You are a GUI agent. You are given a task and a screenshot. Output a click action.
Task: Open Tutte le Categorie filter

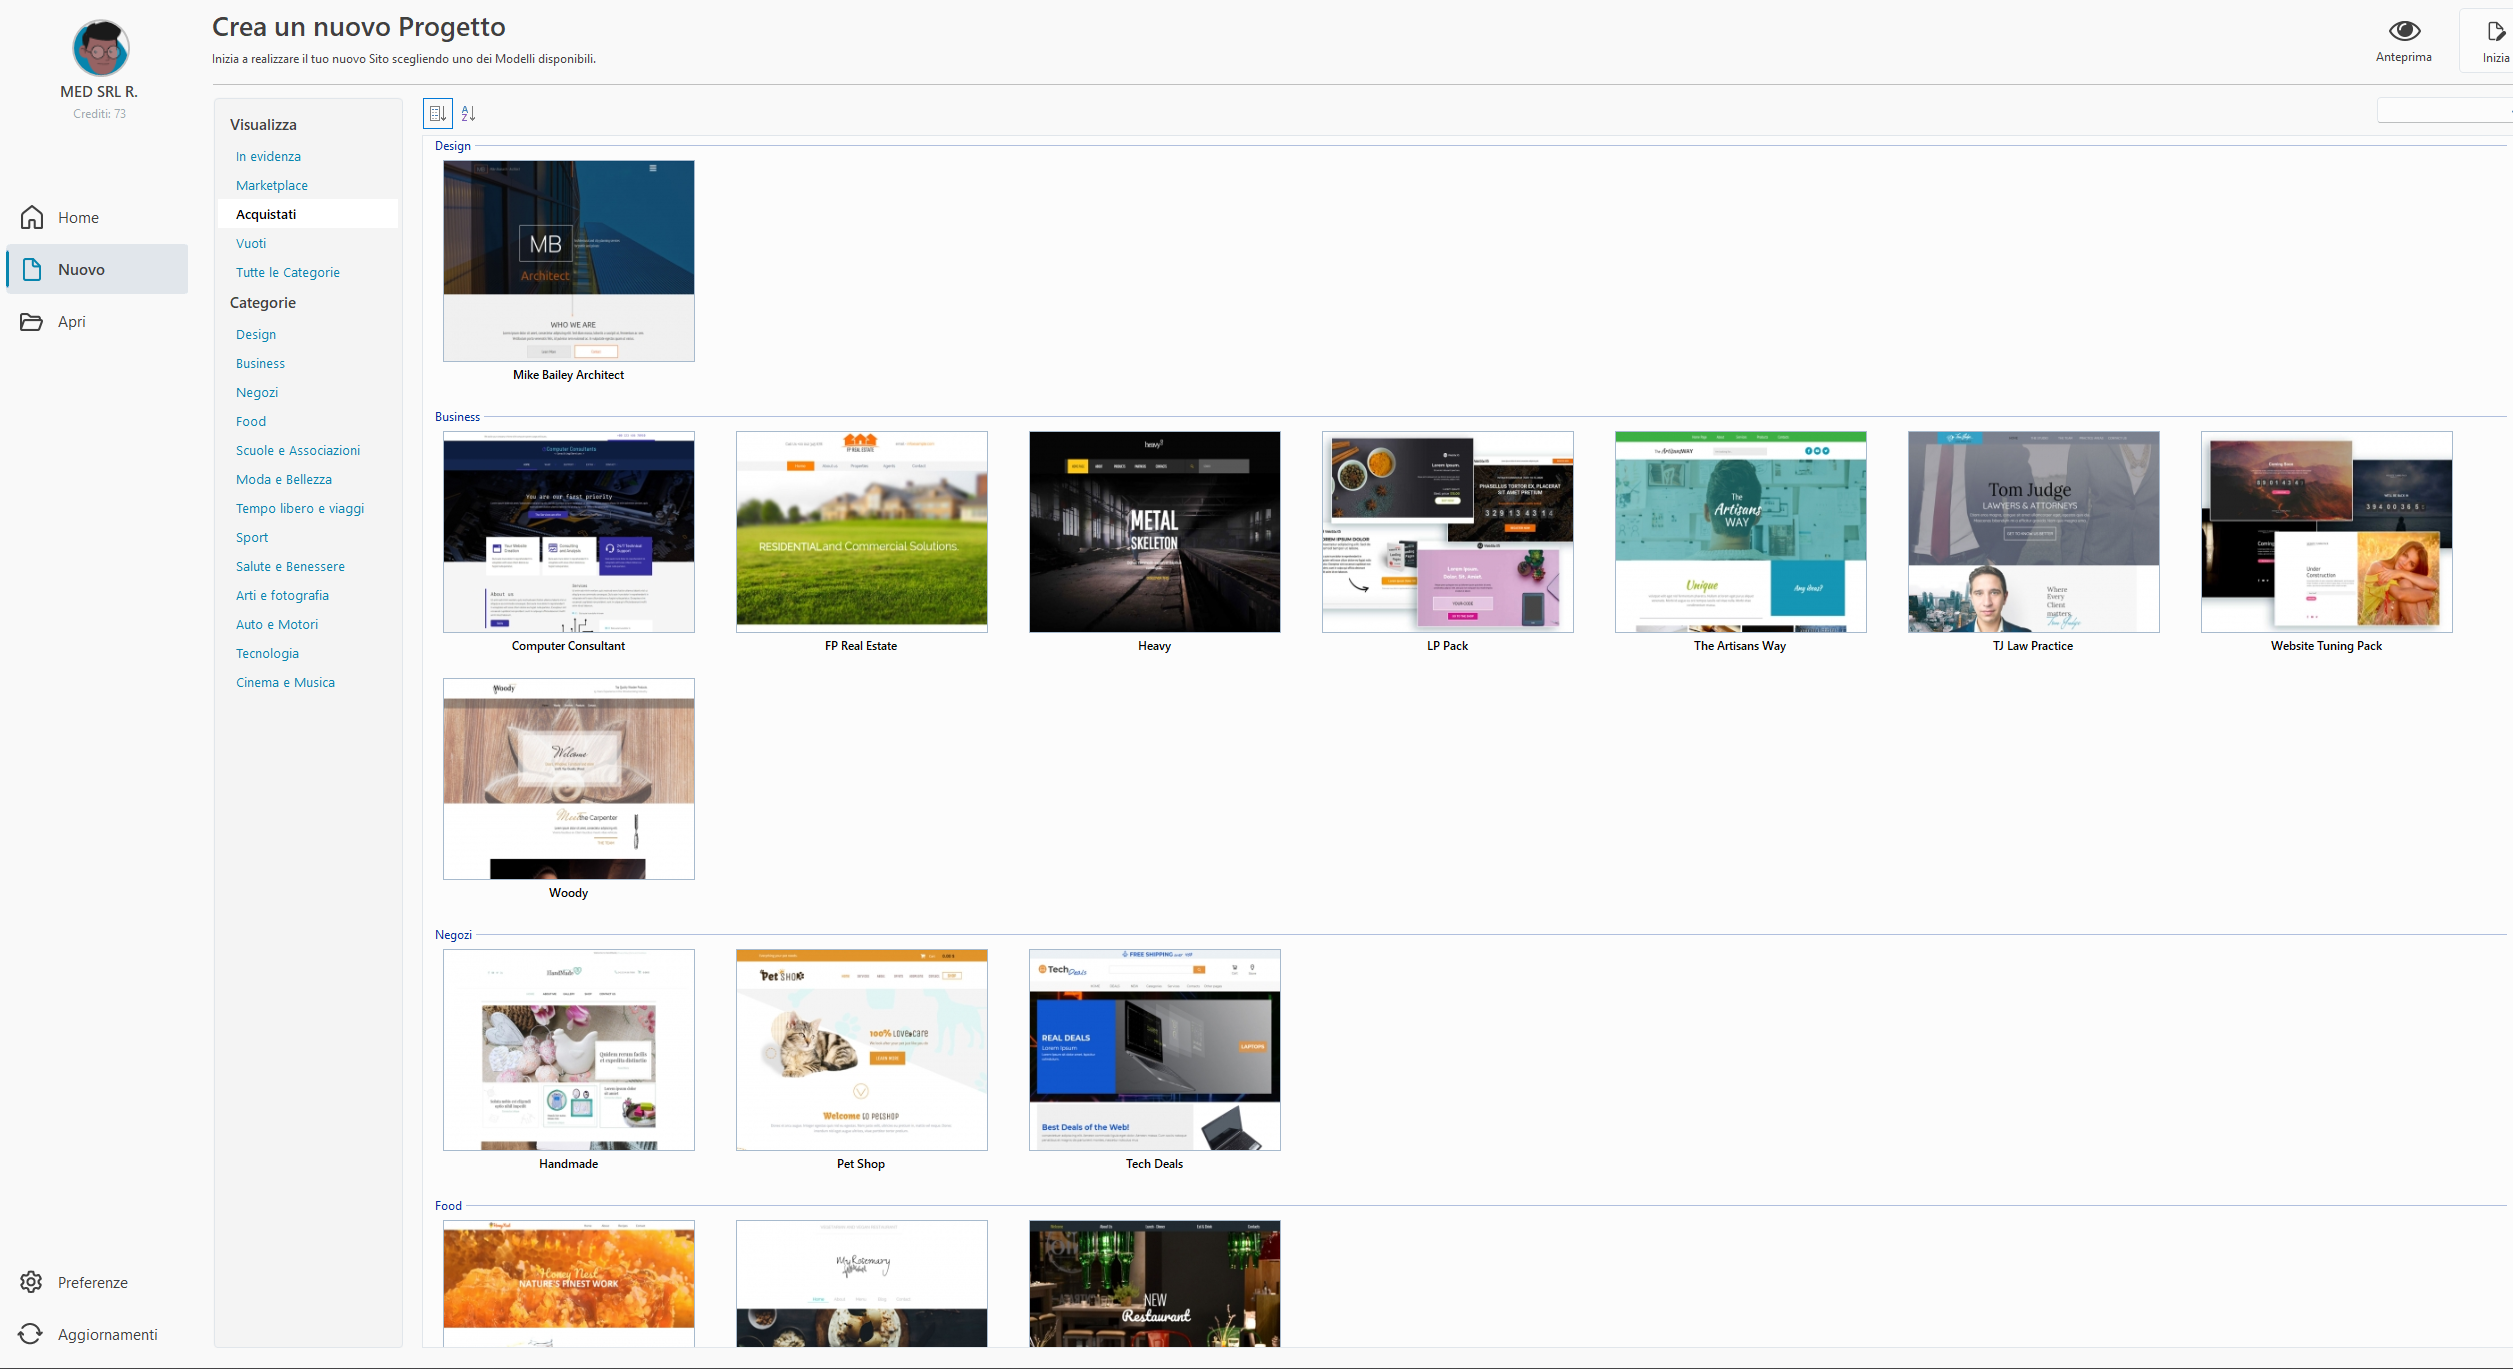tap(288, 272)
